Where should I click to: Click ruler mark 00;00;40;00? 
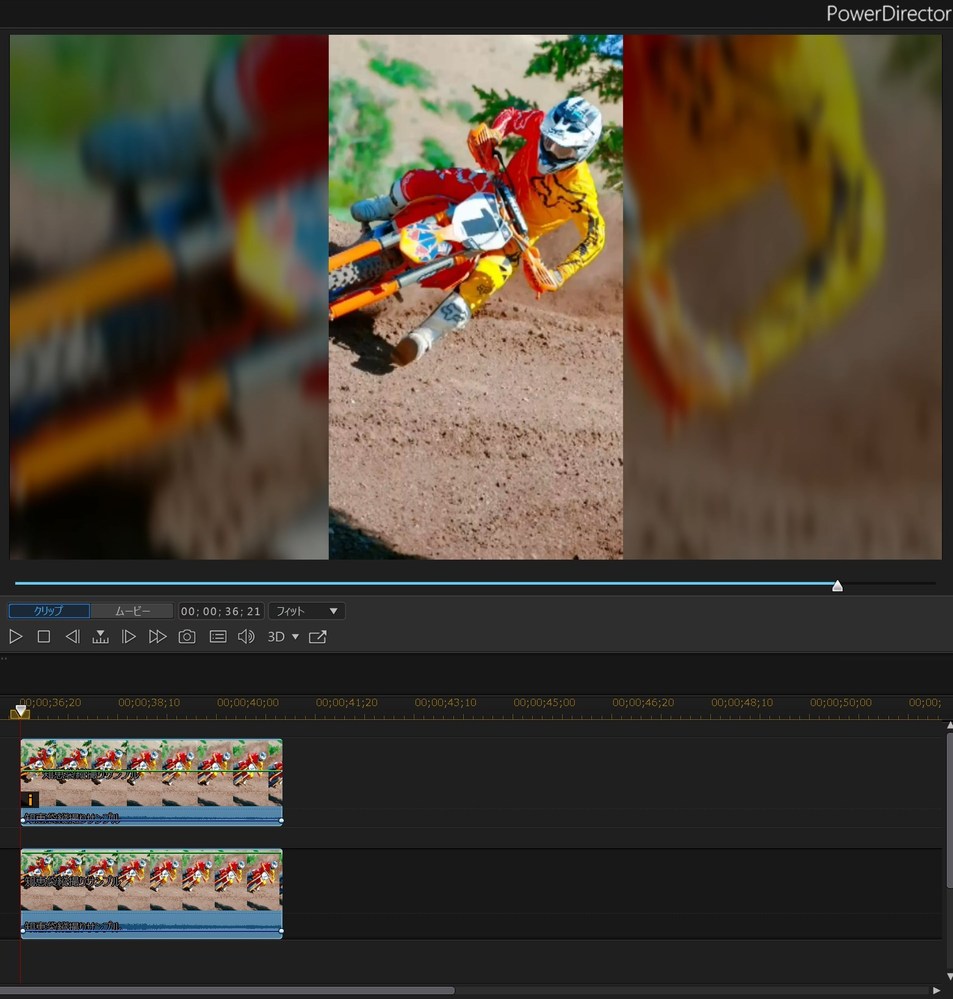(x=248, y=702)
